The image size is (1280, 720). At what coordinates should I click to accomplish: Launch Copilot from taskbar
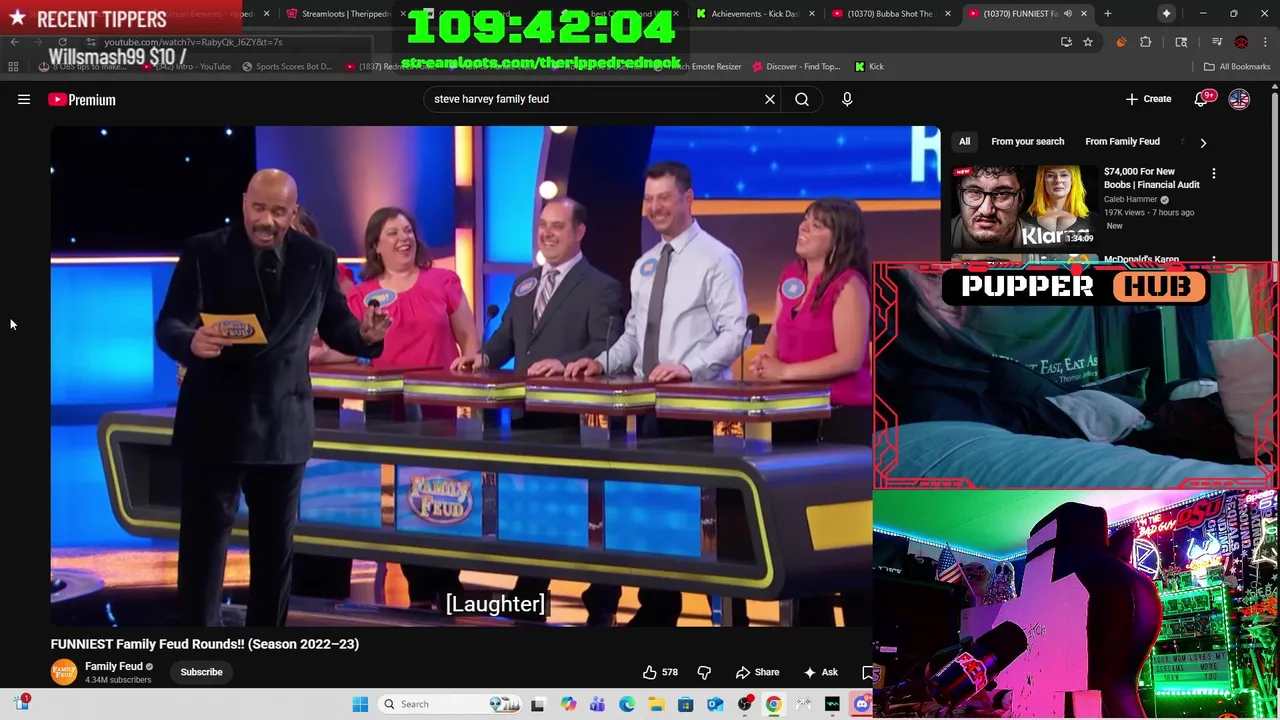568,704
